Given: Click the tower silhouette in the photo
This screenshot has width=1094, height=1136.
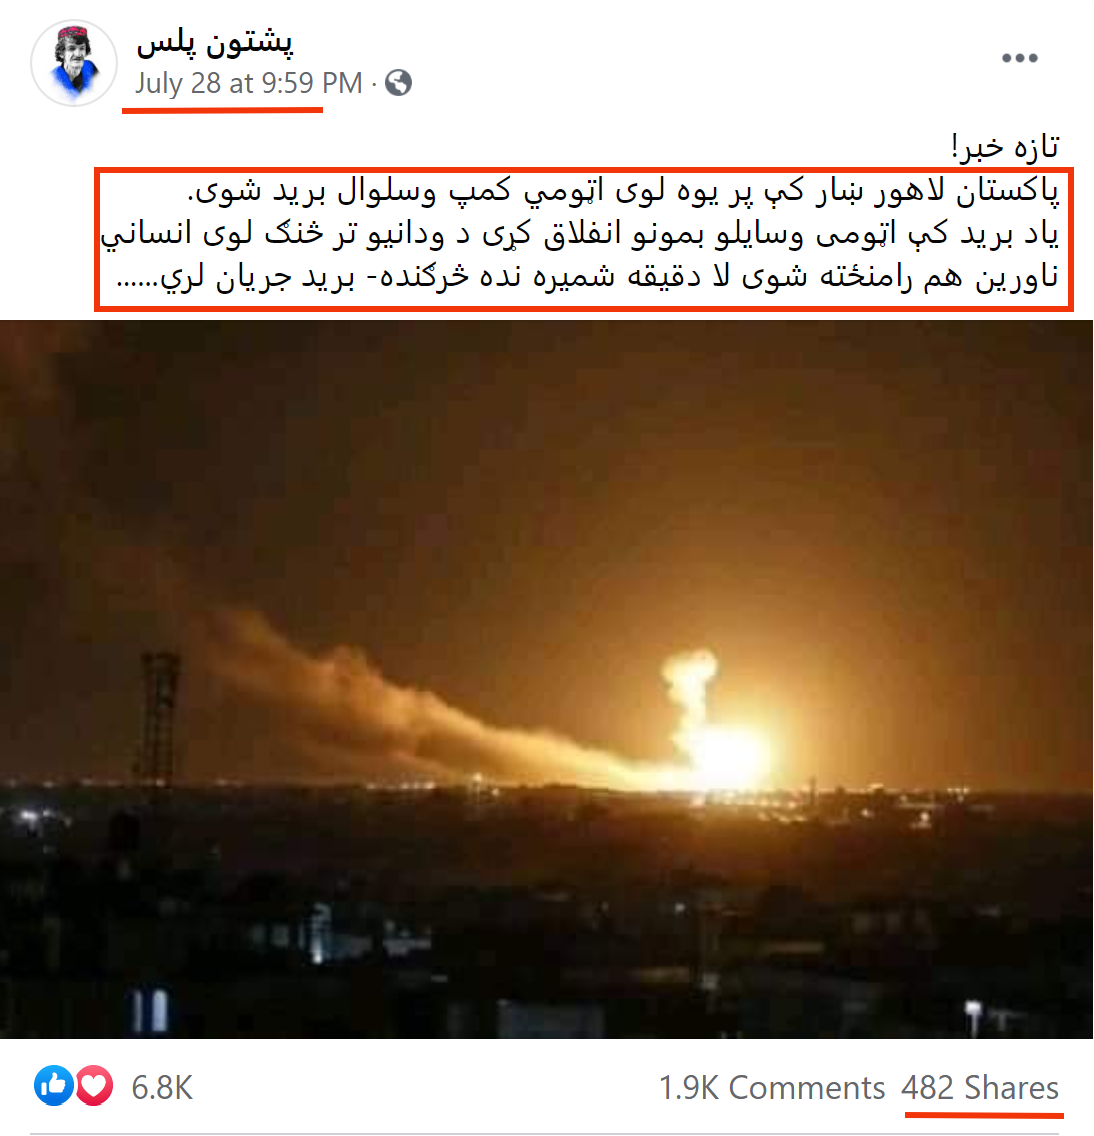Looking at the screenshot, I should (156, 717).
